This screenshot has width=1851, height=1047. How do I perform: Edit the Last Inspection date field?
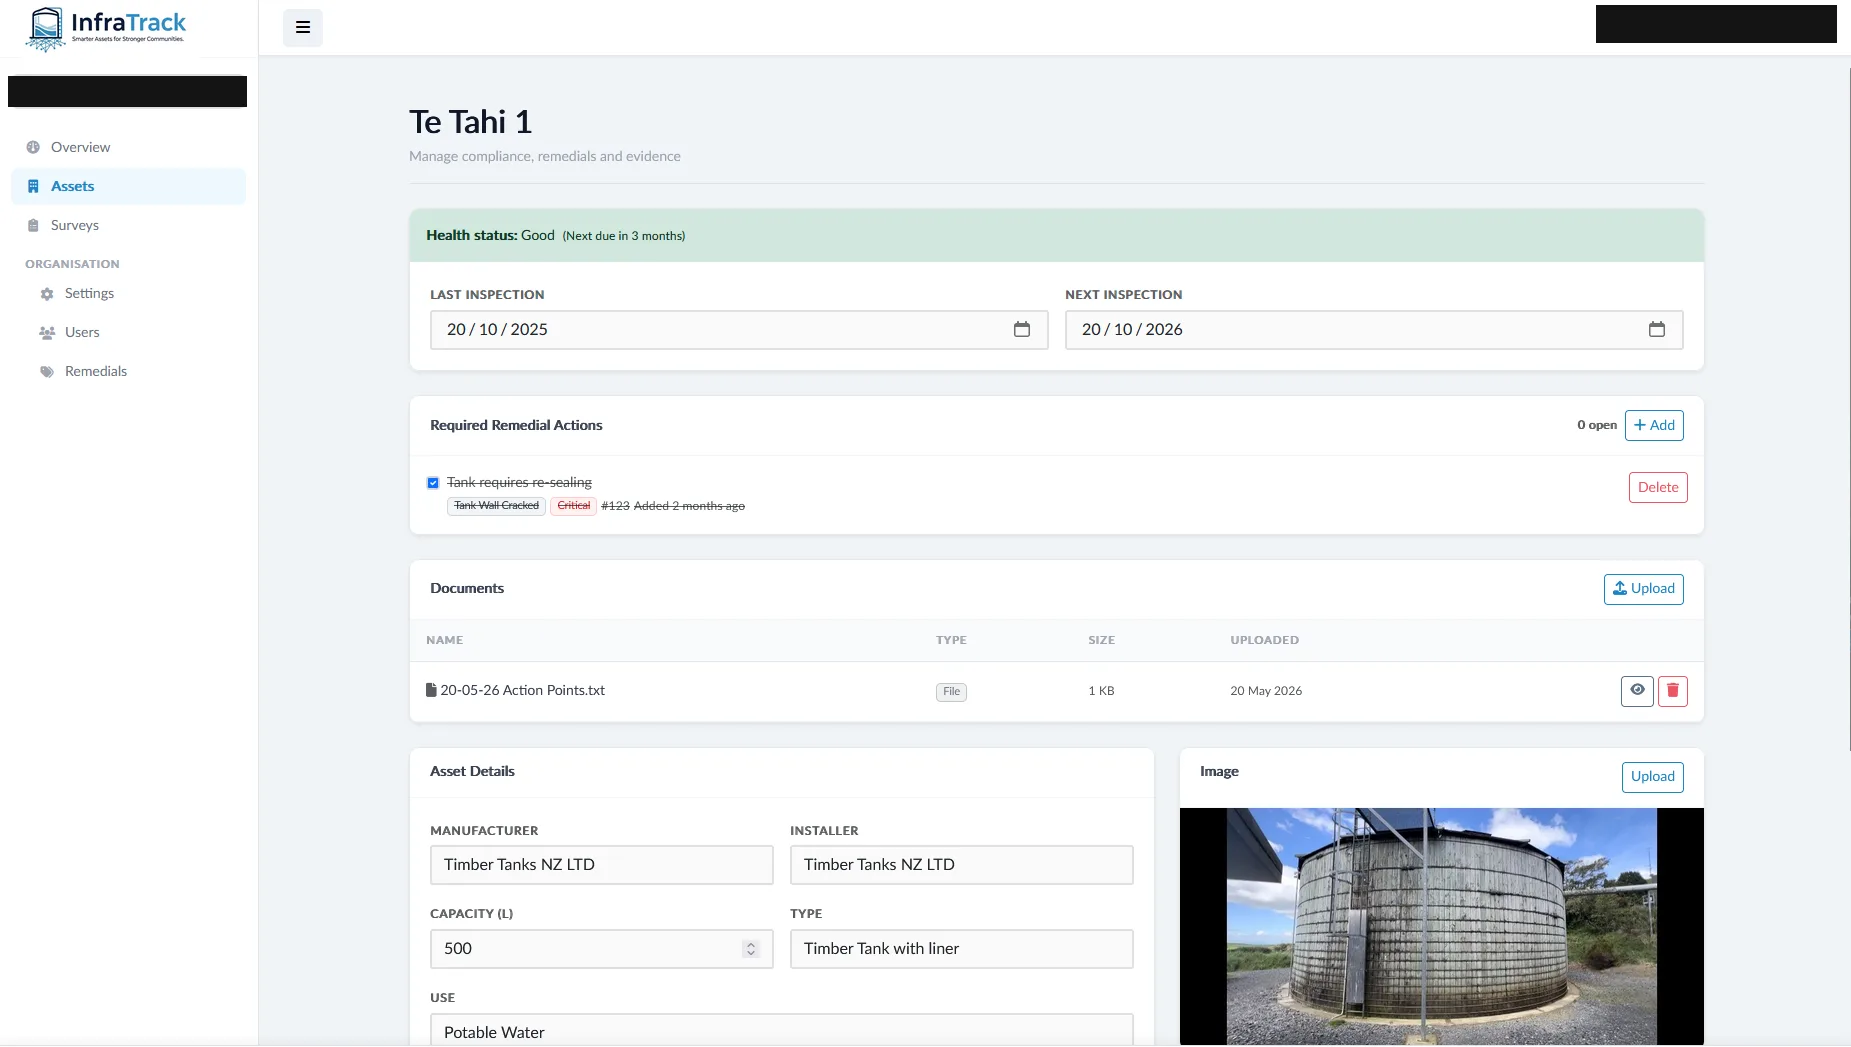tap(739, 330)
